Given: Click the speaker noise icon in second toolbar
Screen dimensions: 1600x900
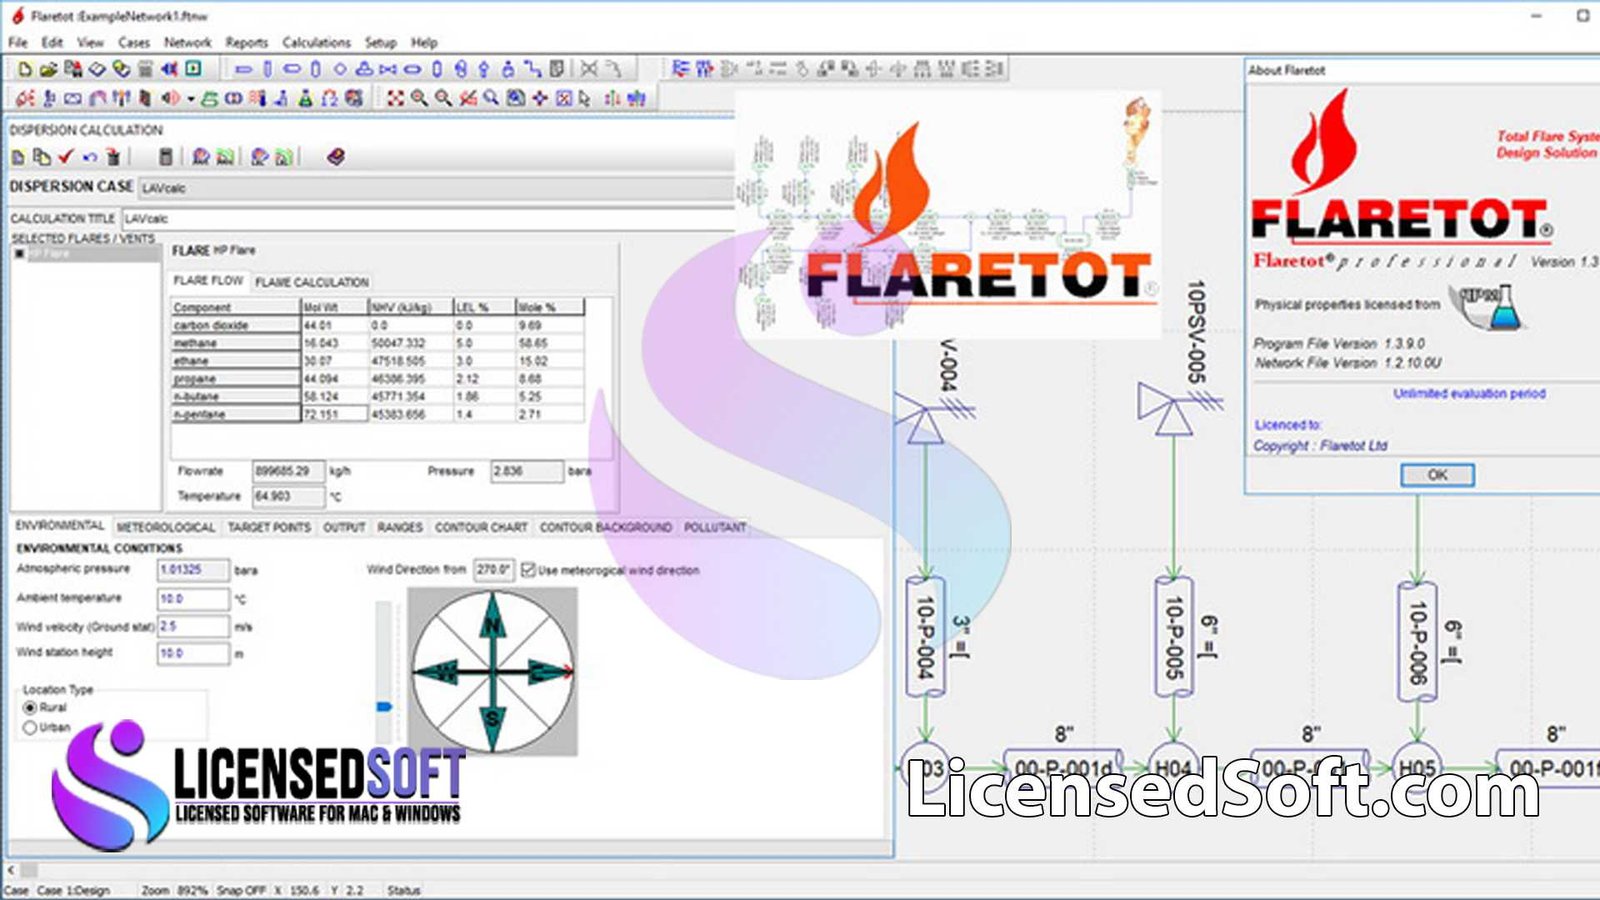Looking at the screenshot, I should [171, 98].
